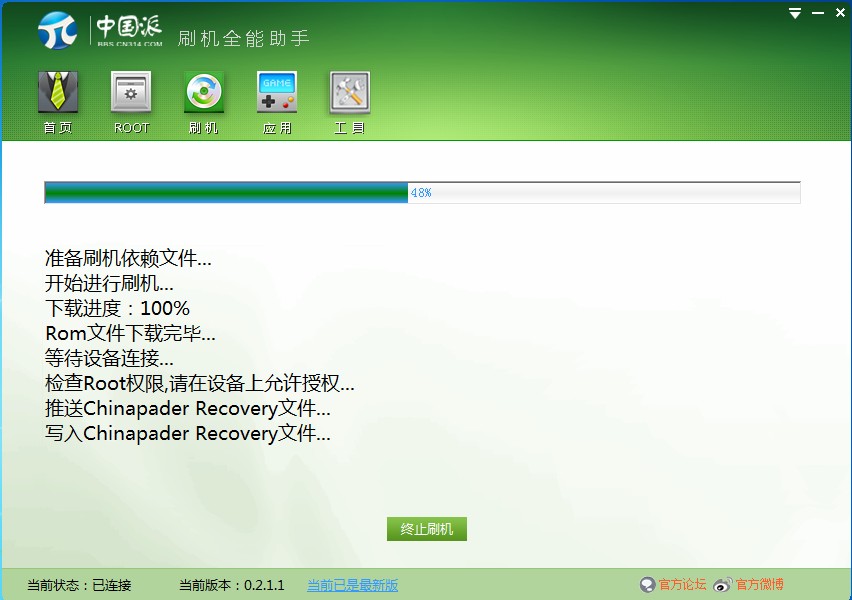Select the log line 开始进行刷机...
852x600 pixels.
click(109, 283)
